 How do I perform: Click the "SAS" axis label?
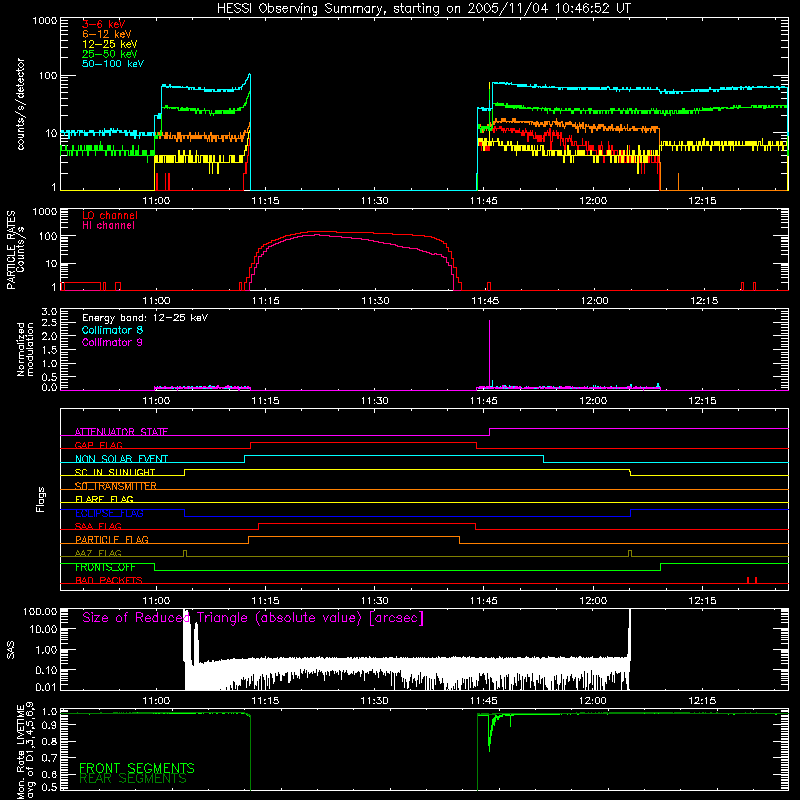[x=11, y=650]
